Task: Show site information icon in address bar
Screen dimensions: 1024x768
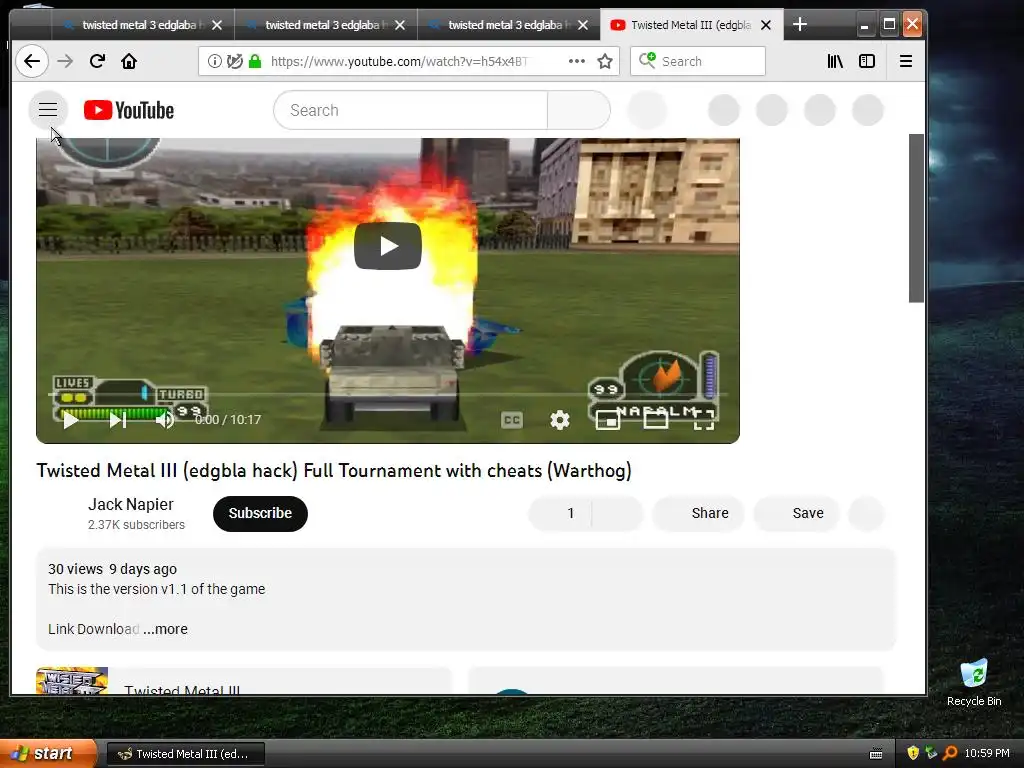Action: coord(214,61)
